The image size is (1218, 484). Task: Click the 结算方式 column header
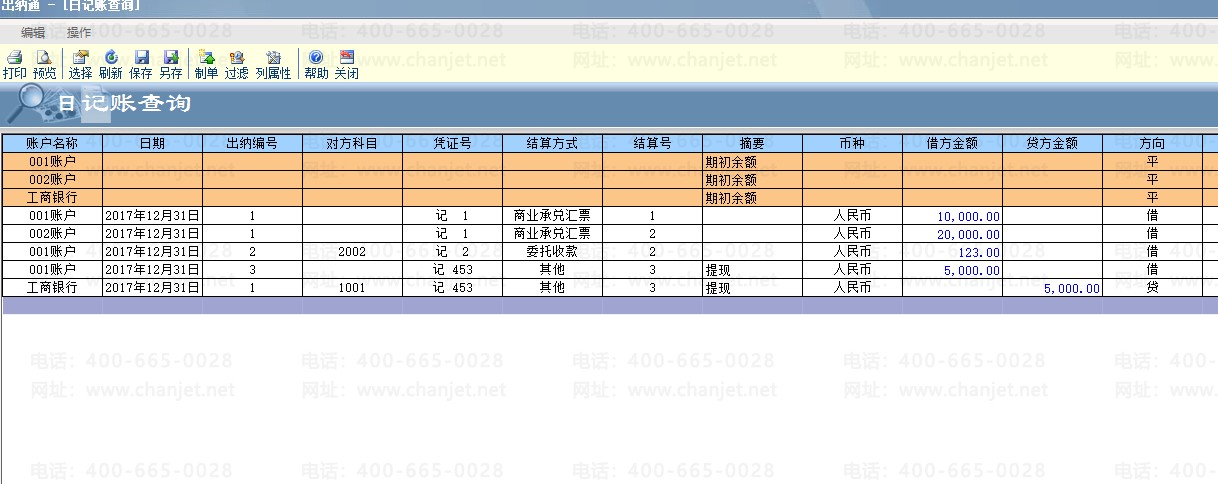(552, 144)
